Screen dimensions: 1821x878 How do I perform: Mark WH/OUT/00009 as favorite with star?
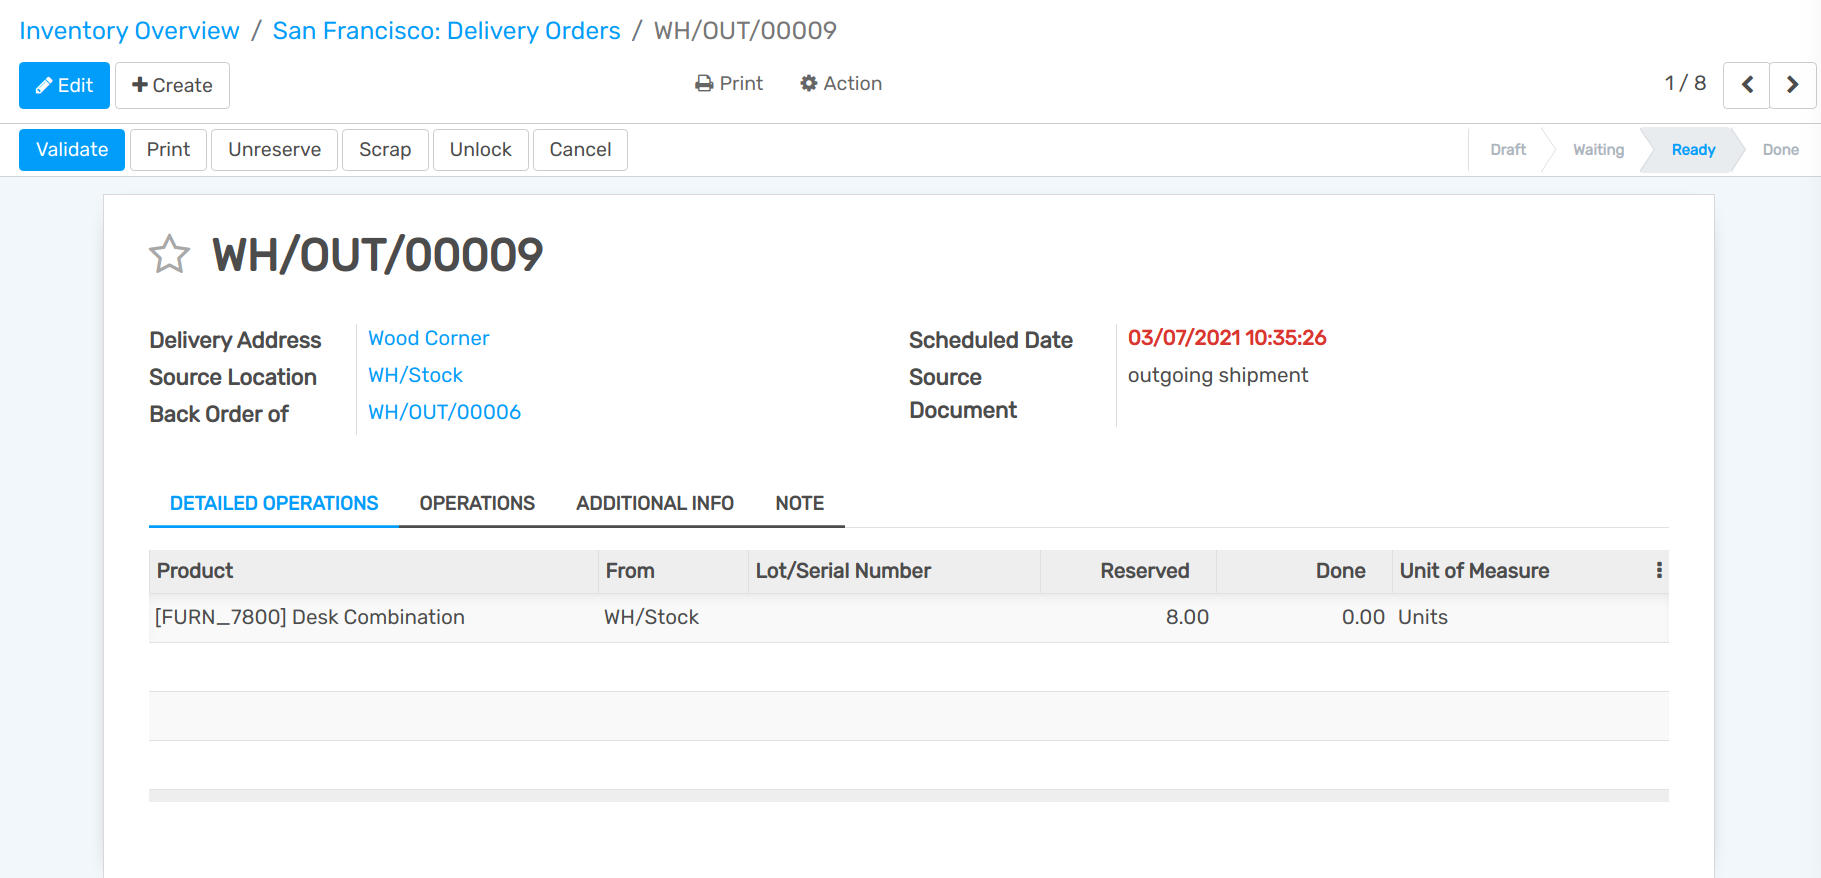(169, 254)
